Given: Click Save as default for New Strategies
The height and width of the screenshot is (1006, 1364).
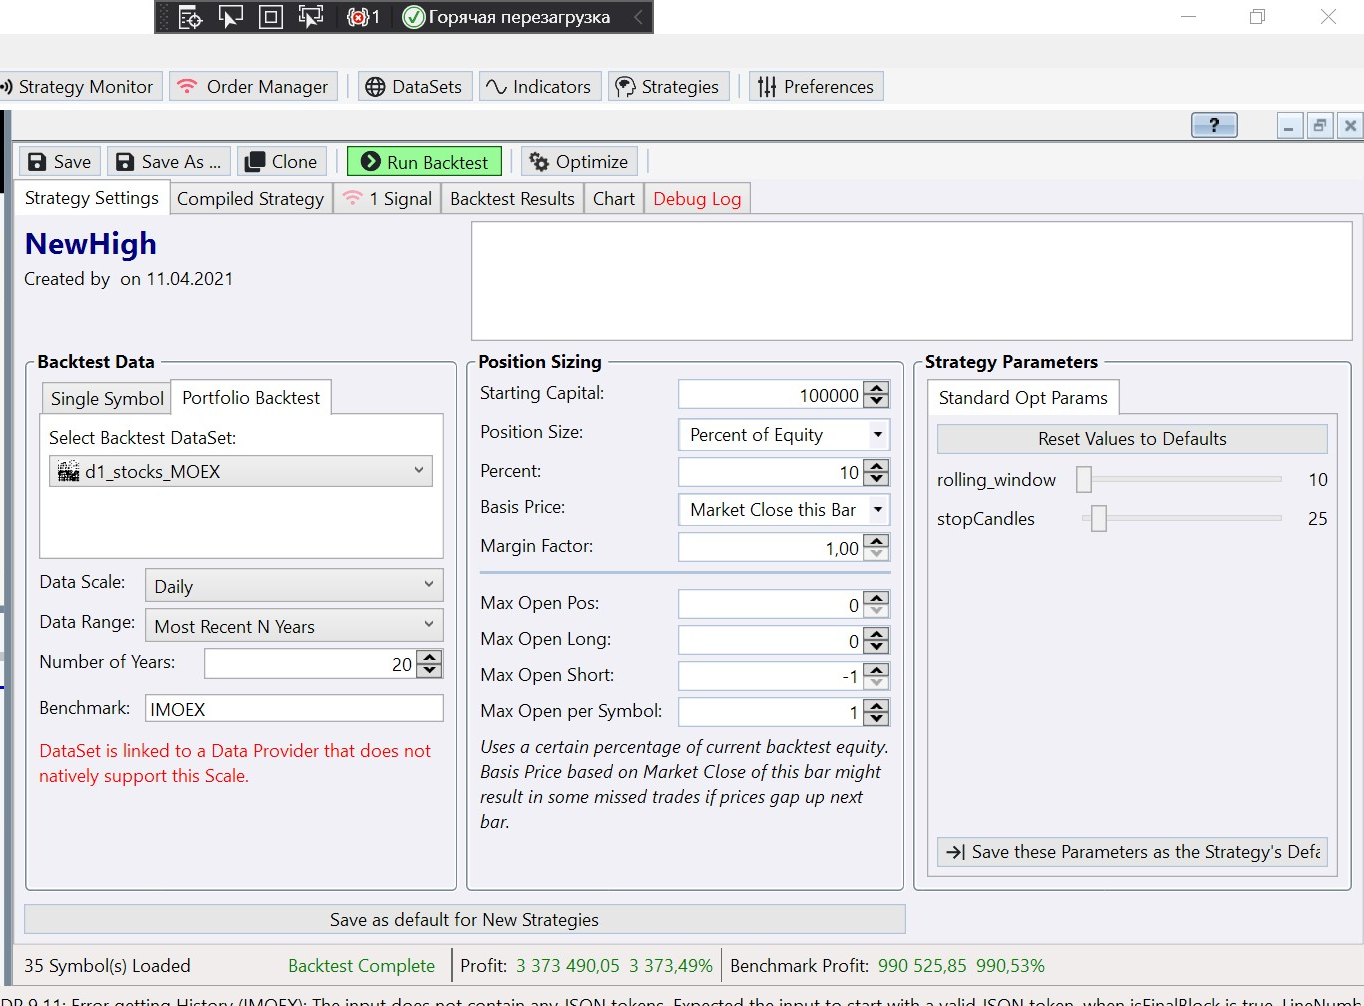Looking at the screenshot, I should click(x=464, y=920).
